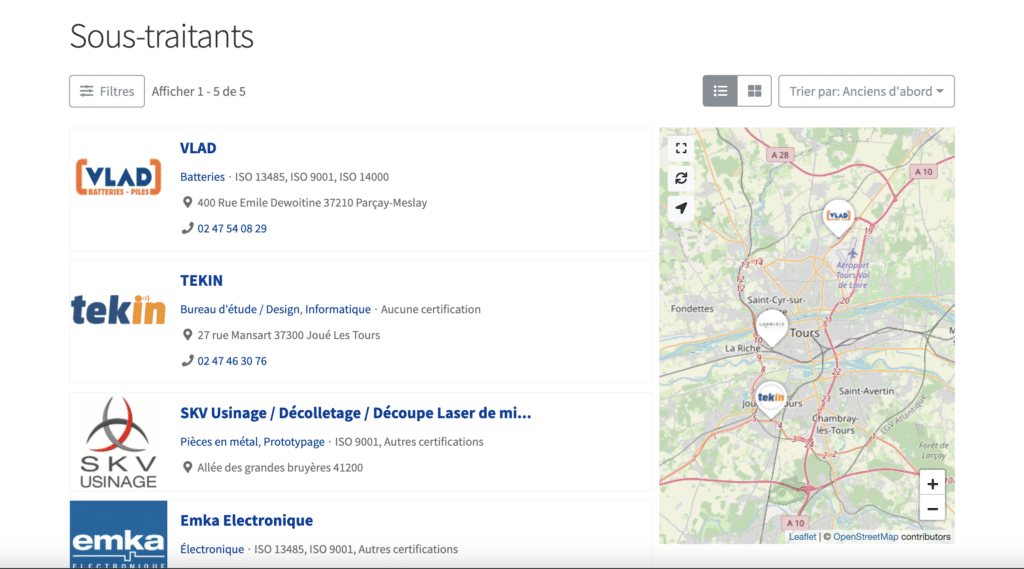Zoom in on the map
The image size is (1024, 569).
click(933, 484)
